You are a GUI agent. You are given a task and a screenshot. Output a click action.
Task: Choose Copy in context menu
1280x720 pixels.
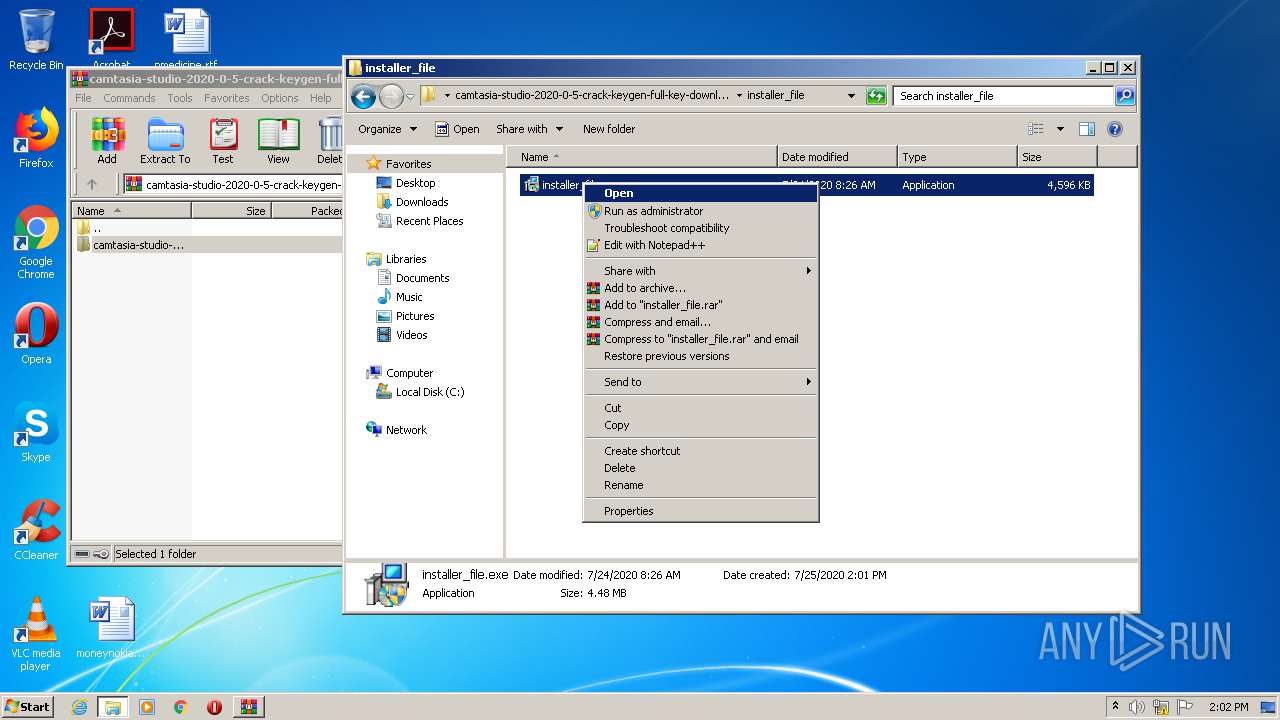[701, 425]
